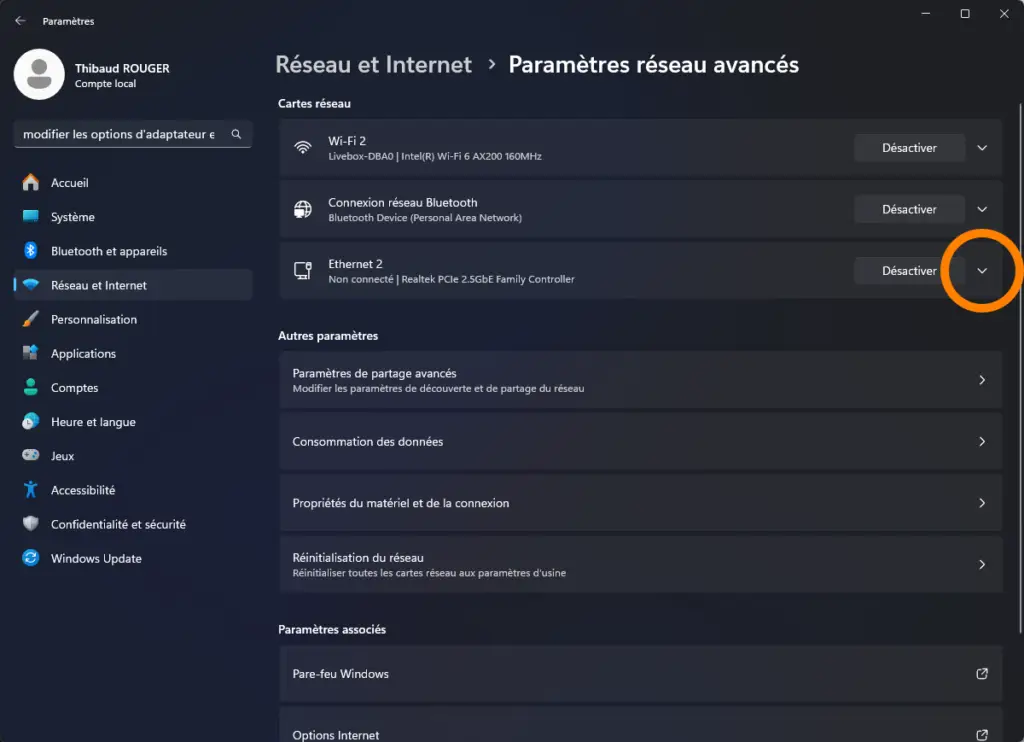Image resolution: width=1024 pixels, height=742 pixels.
Task: Click the Bluetooth et appareils icon
Action: tap(31, 250)
